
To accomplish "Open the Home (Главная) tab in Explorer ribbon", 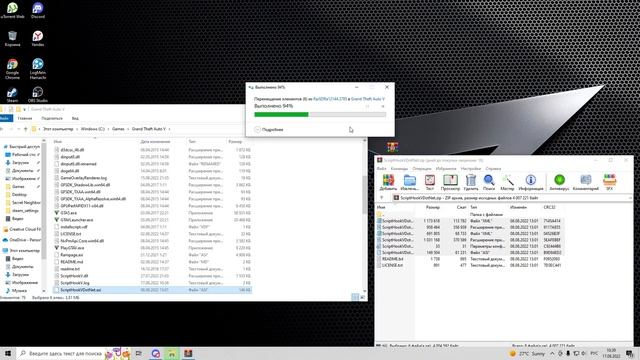I will [x=24, y=118].
